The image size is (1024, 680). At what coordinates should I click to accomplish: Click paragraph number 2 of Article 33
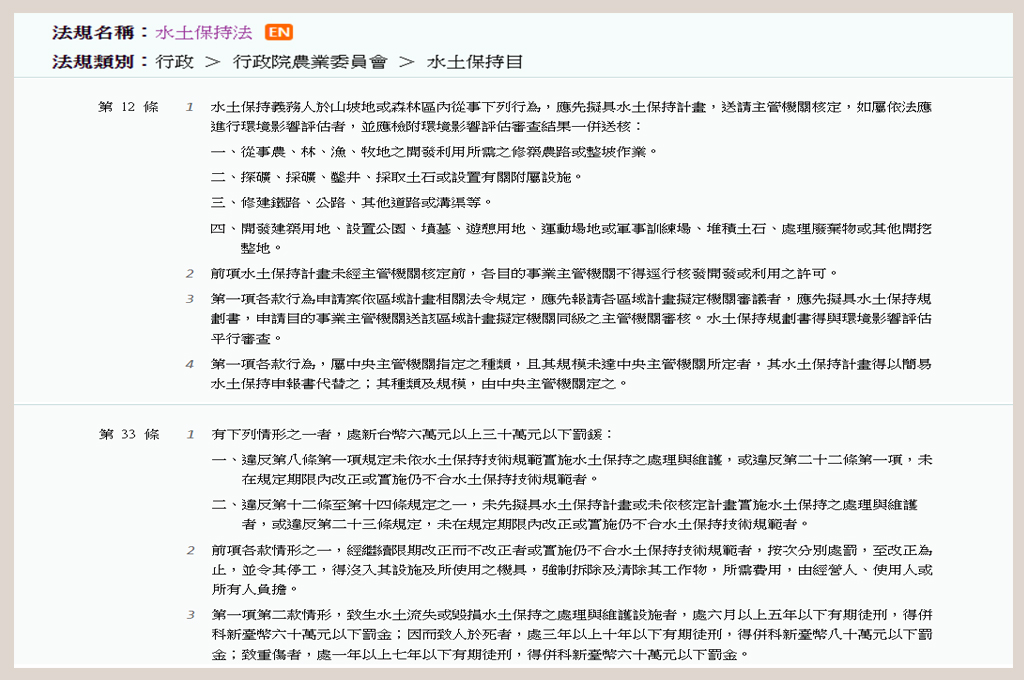190,549
